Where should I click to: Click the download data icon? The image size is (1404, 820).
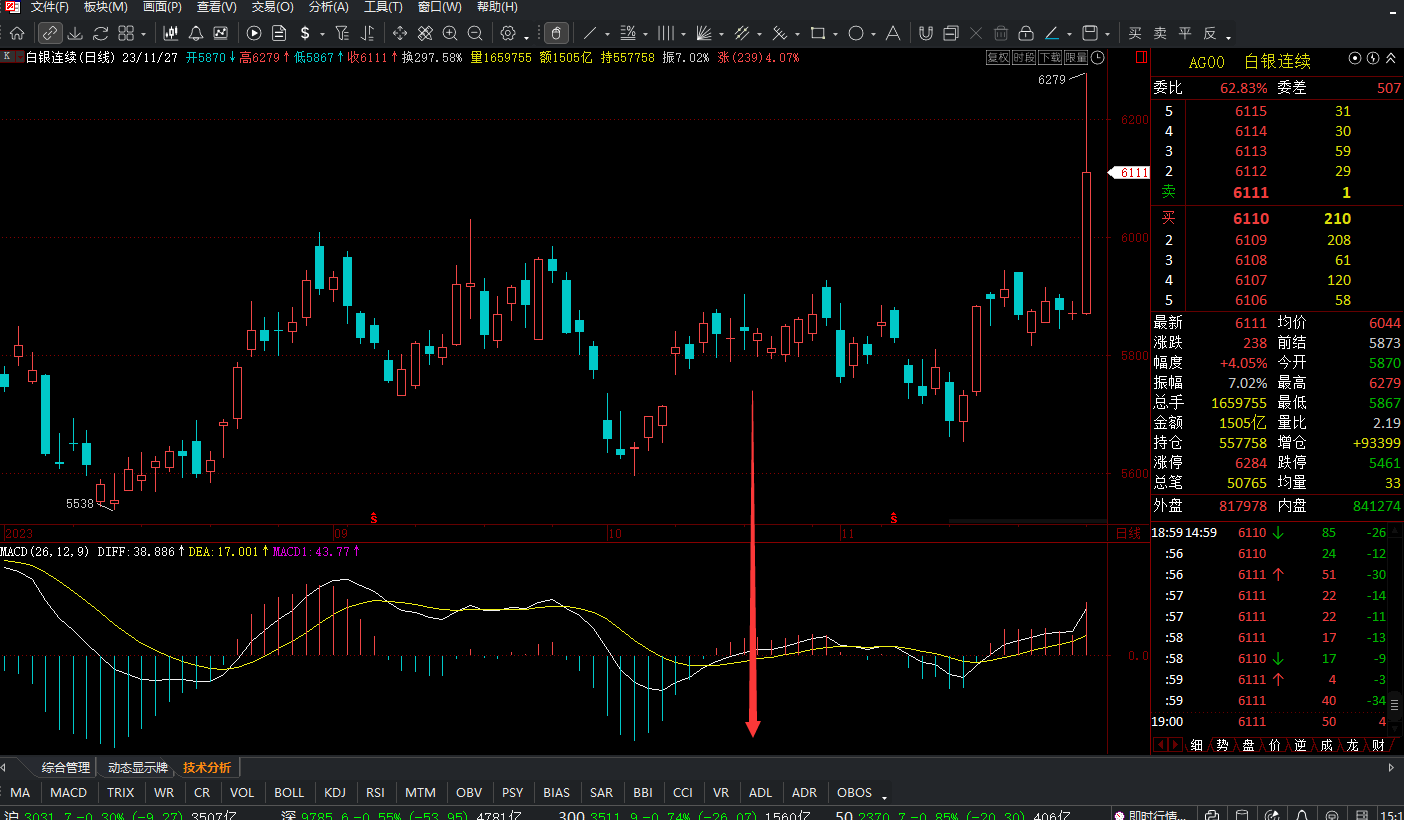click(x=75, y=33)
